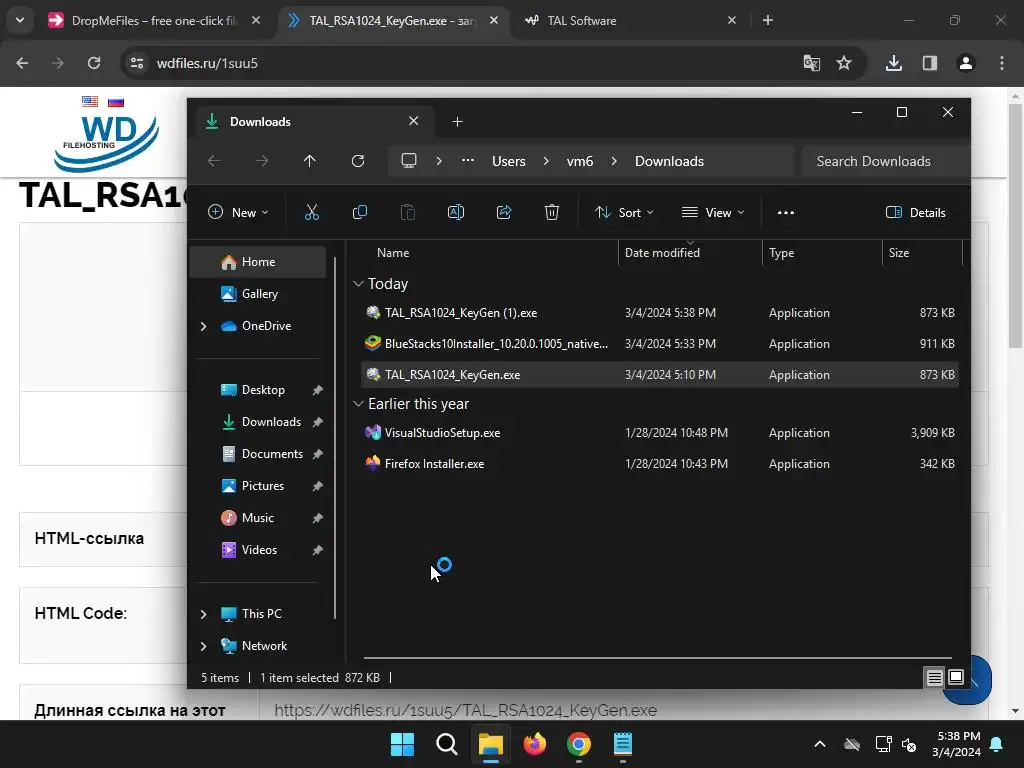Collapse the Today file group
Screen dimensions: 1024x768
coord(358,283)
